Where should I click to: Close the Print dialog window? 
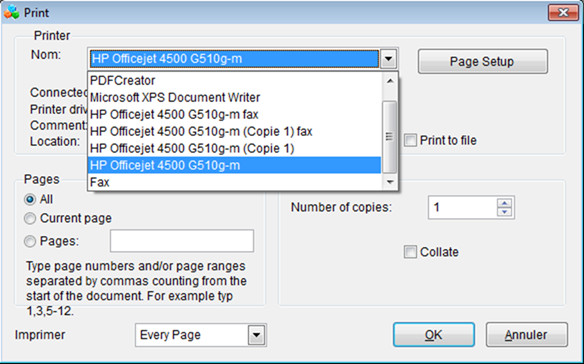point(563,13)
